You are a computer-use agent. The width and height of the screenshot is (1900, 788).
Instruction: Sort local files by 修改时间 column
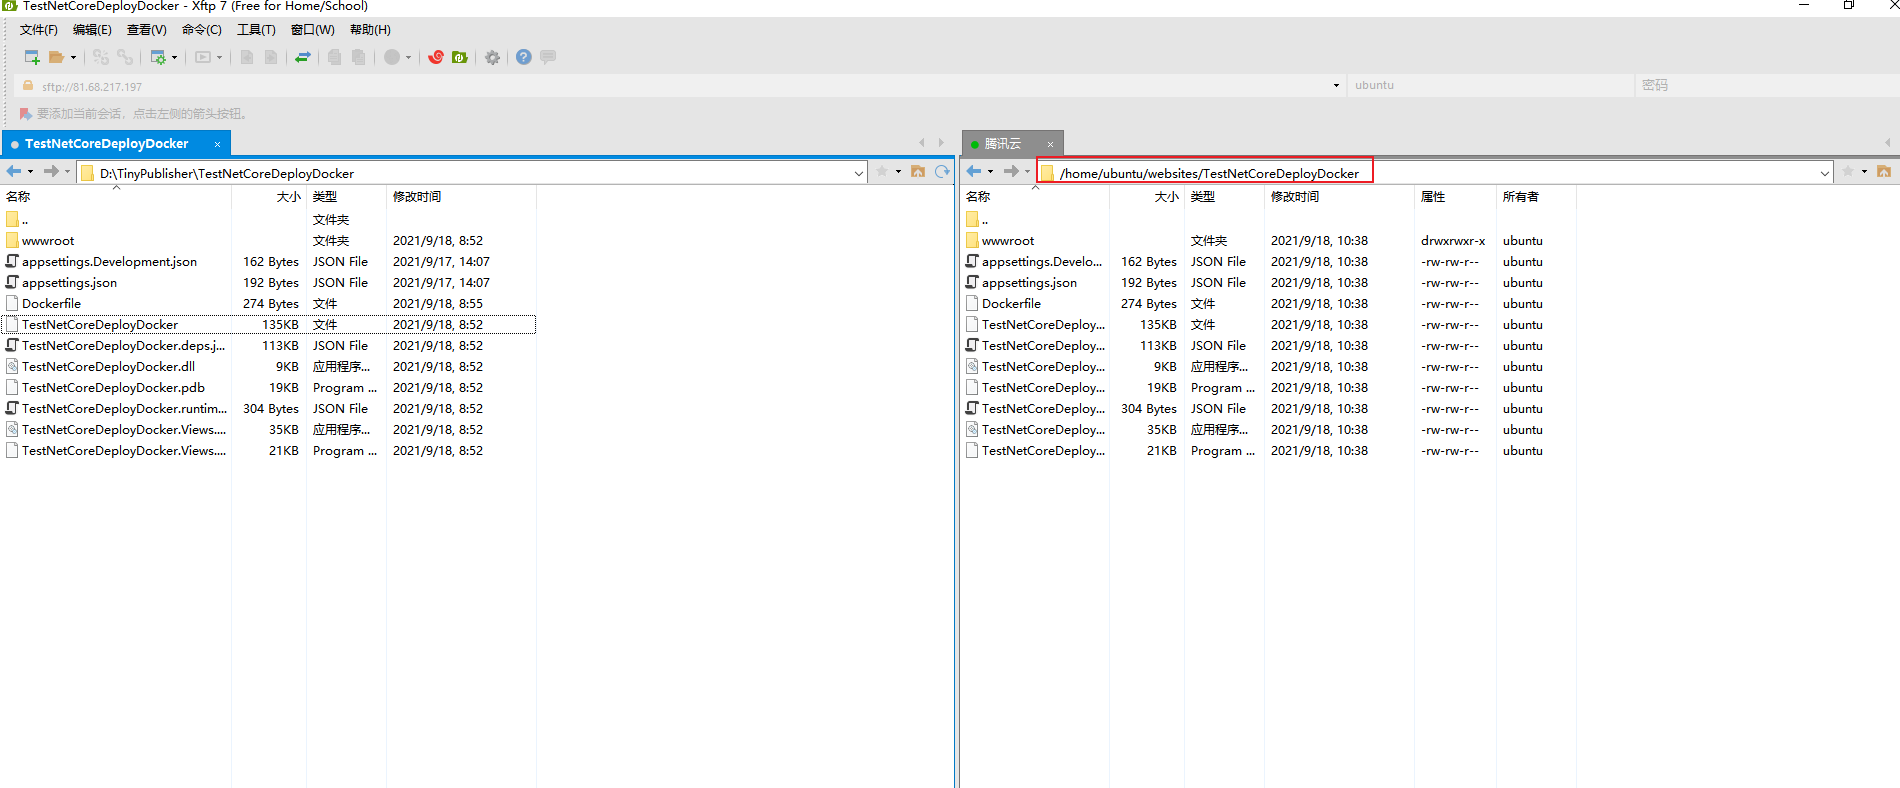pos(417,197)
